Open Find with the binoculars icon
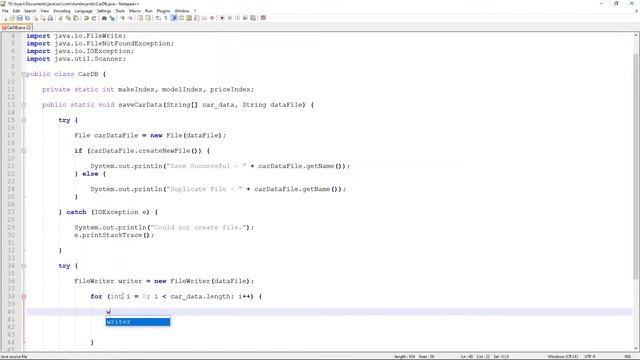This screenshot has width=640, height=360. [104, 18]
